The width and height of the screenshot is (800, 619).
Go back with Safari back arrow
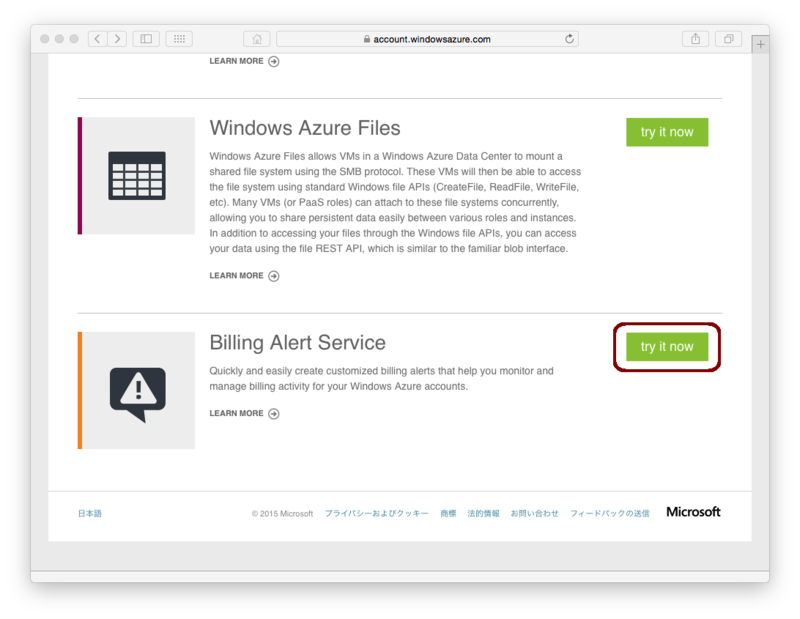pos(97,39)
